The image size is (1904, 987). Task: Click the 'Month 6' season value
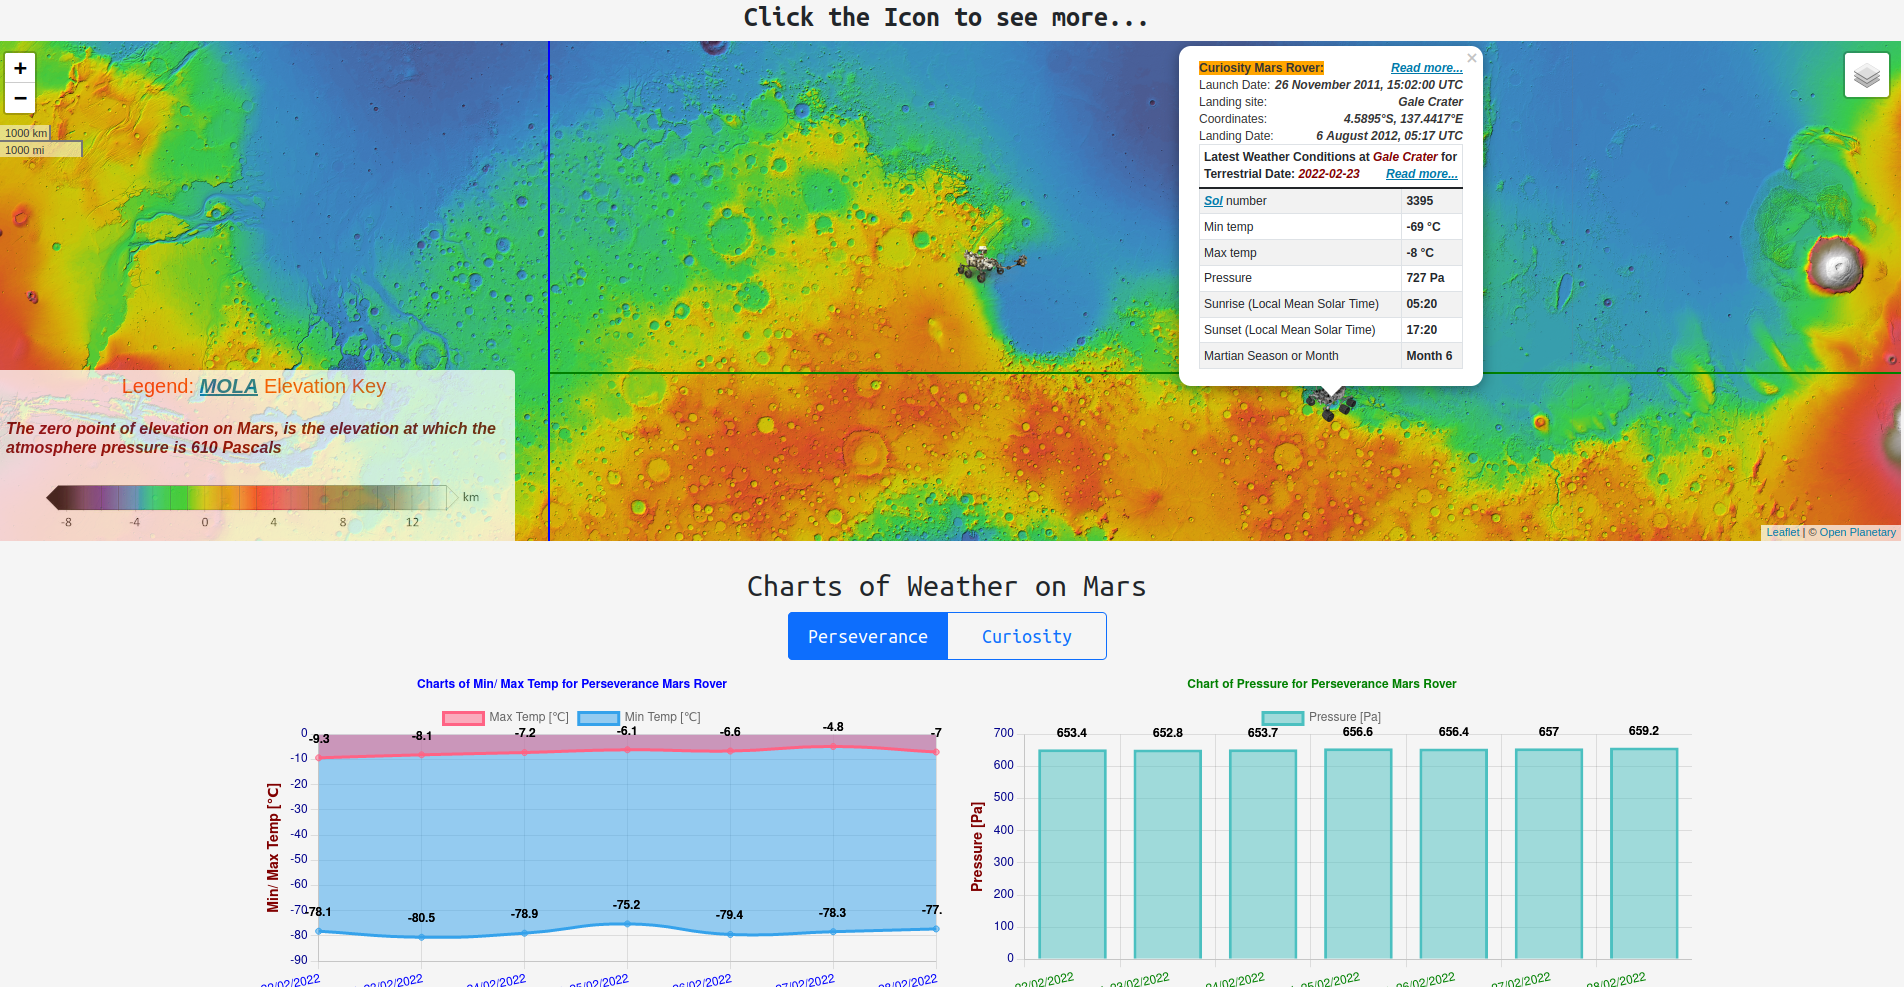tap(1429, 356)
